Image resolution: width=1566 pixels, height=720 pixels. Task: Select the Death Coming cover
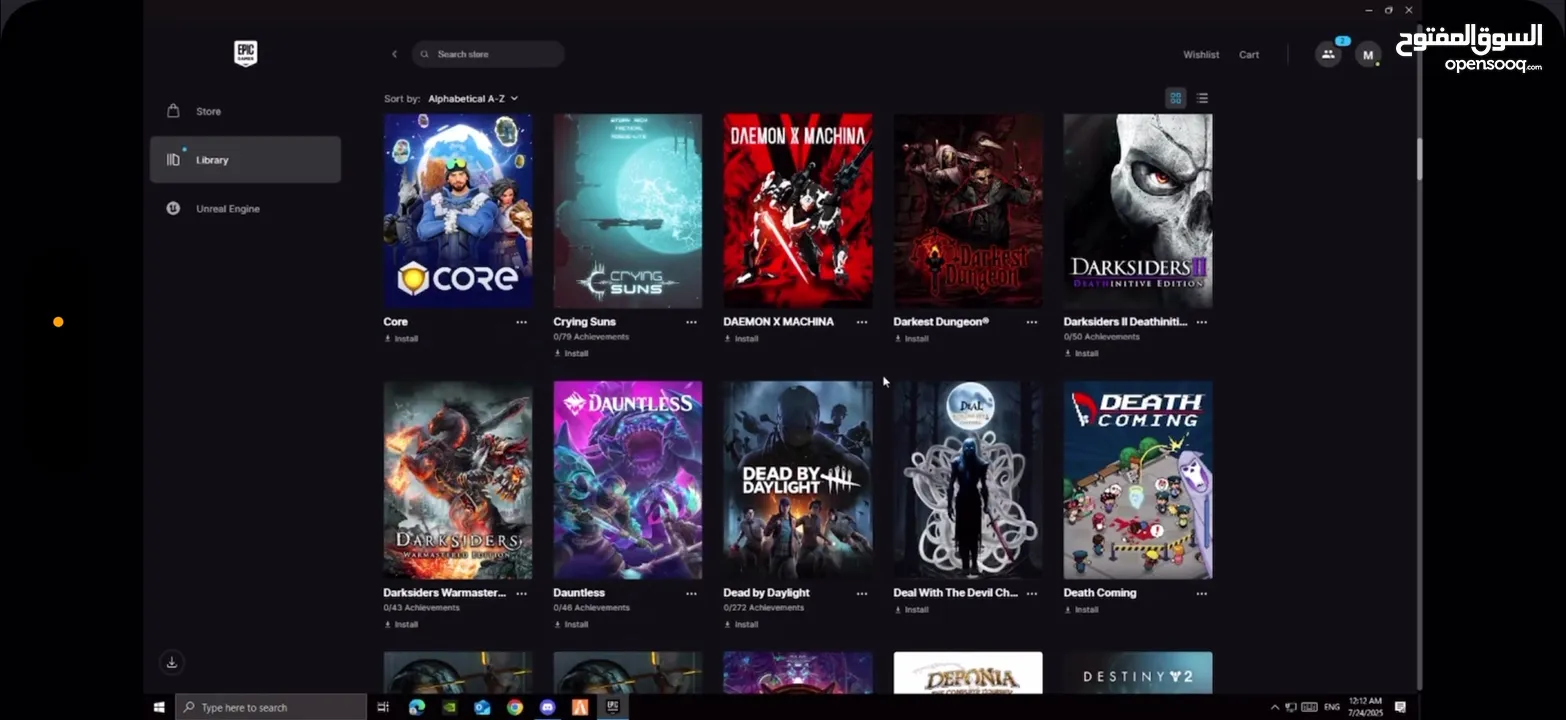click(x=1138, y=480)
